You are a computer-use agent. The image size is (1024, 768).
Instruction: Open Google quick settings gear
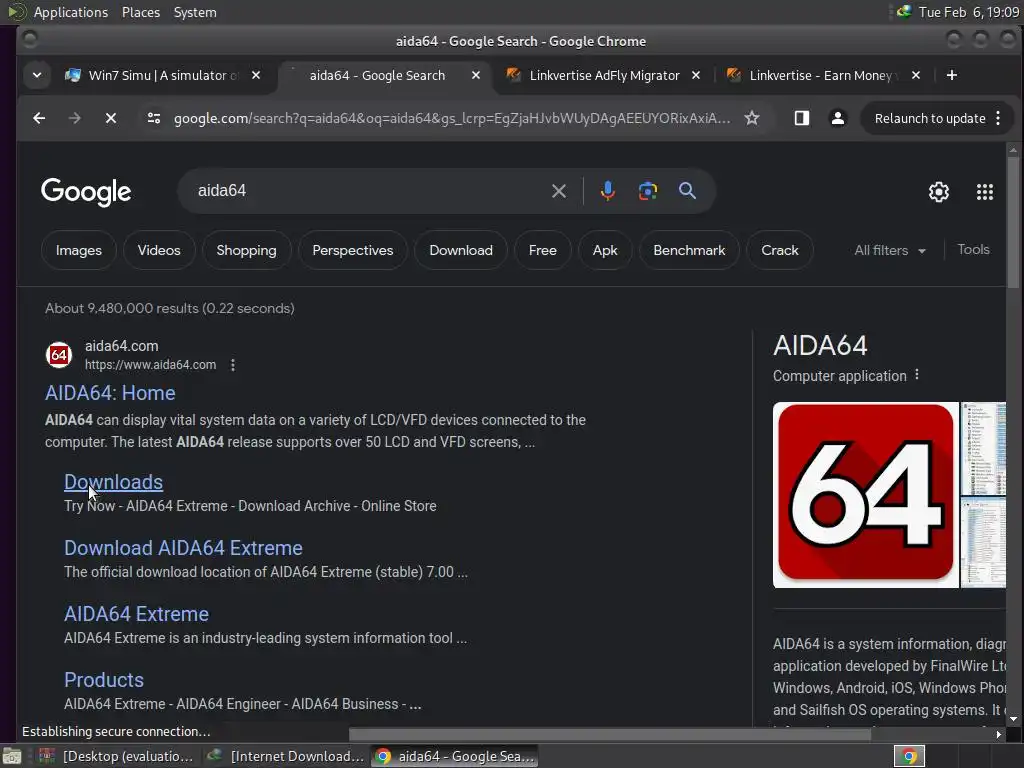938,192
